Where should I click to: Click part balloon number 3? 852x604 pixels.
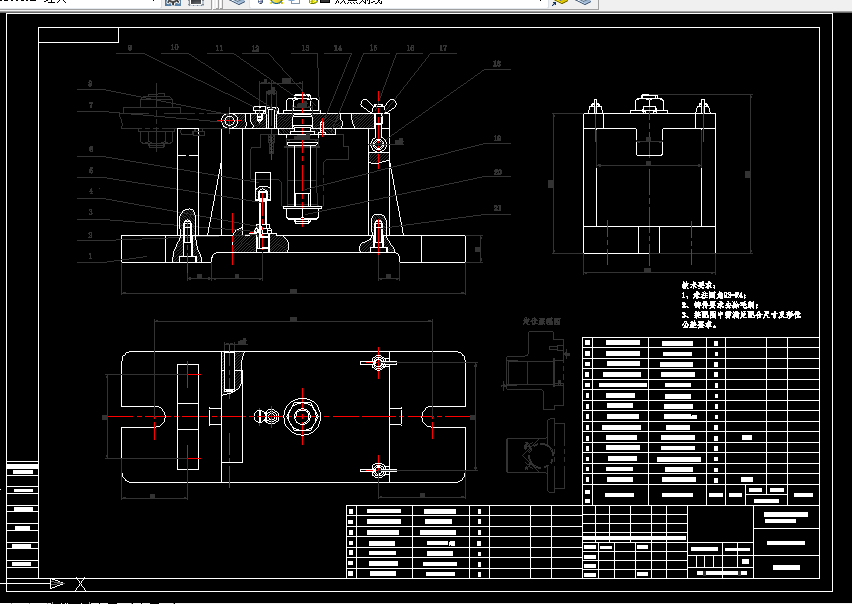tap(91, 212)
